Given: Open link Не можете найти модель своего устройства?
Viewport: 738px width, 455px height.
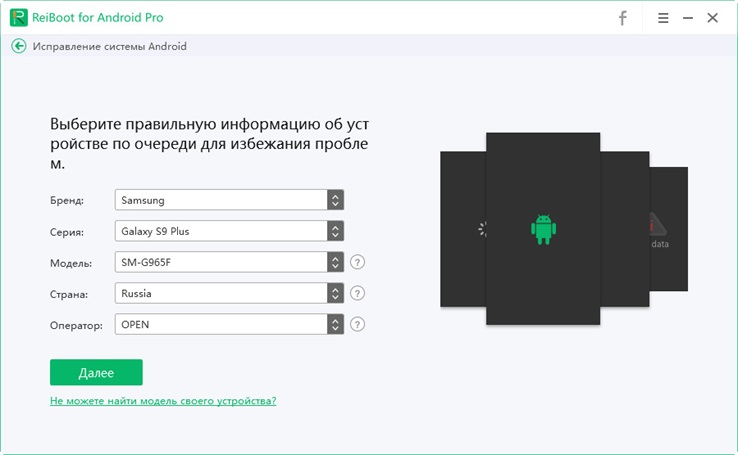Looking at the screenshot, I should [x=163, y=401].
